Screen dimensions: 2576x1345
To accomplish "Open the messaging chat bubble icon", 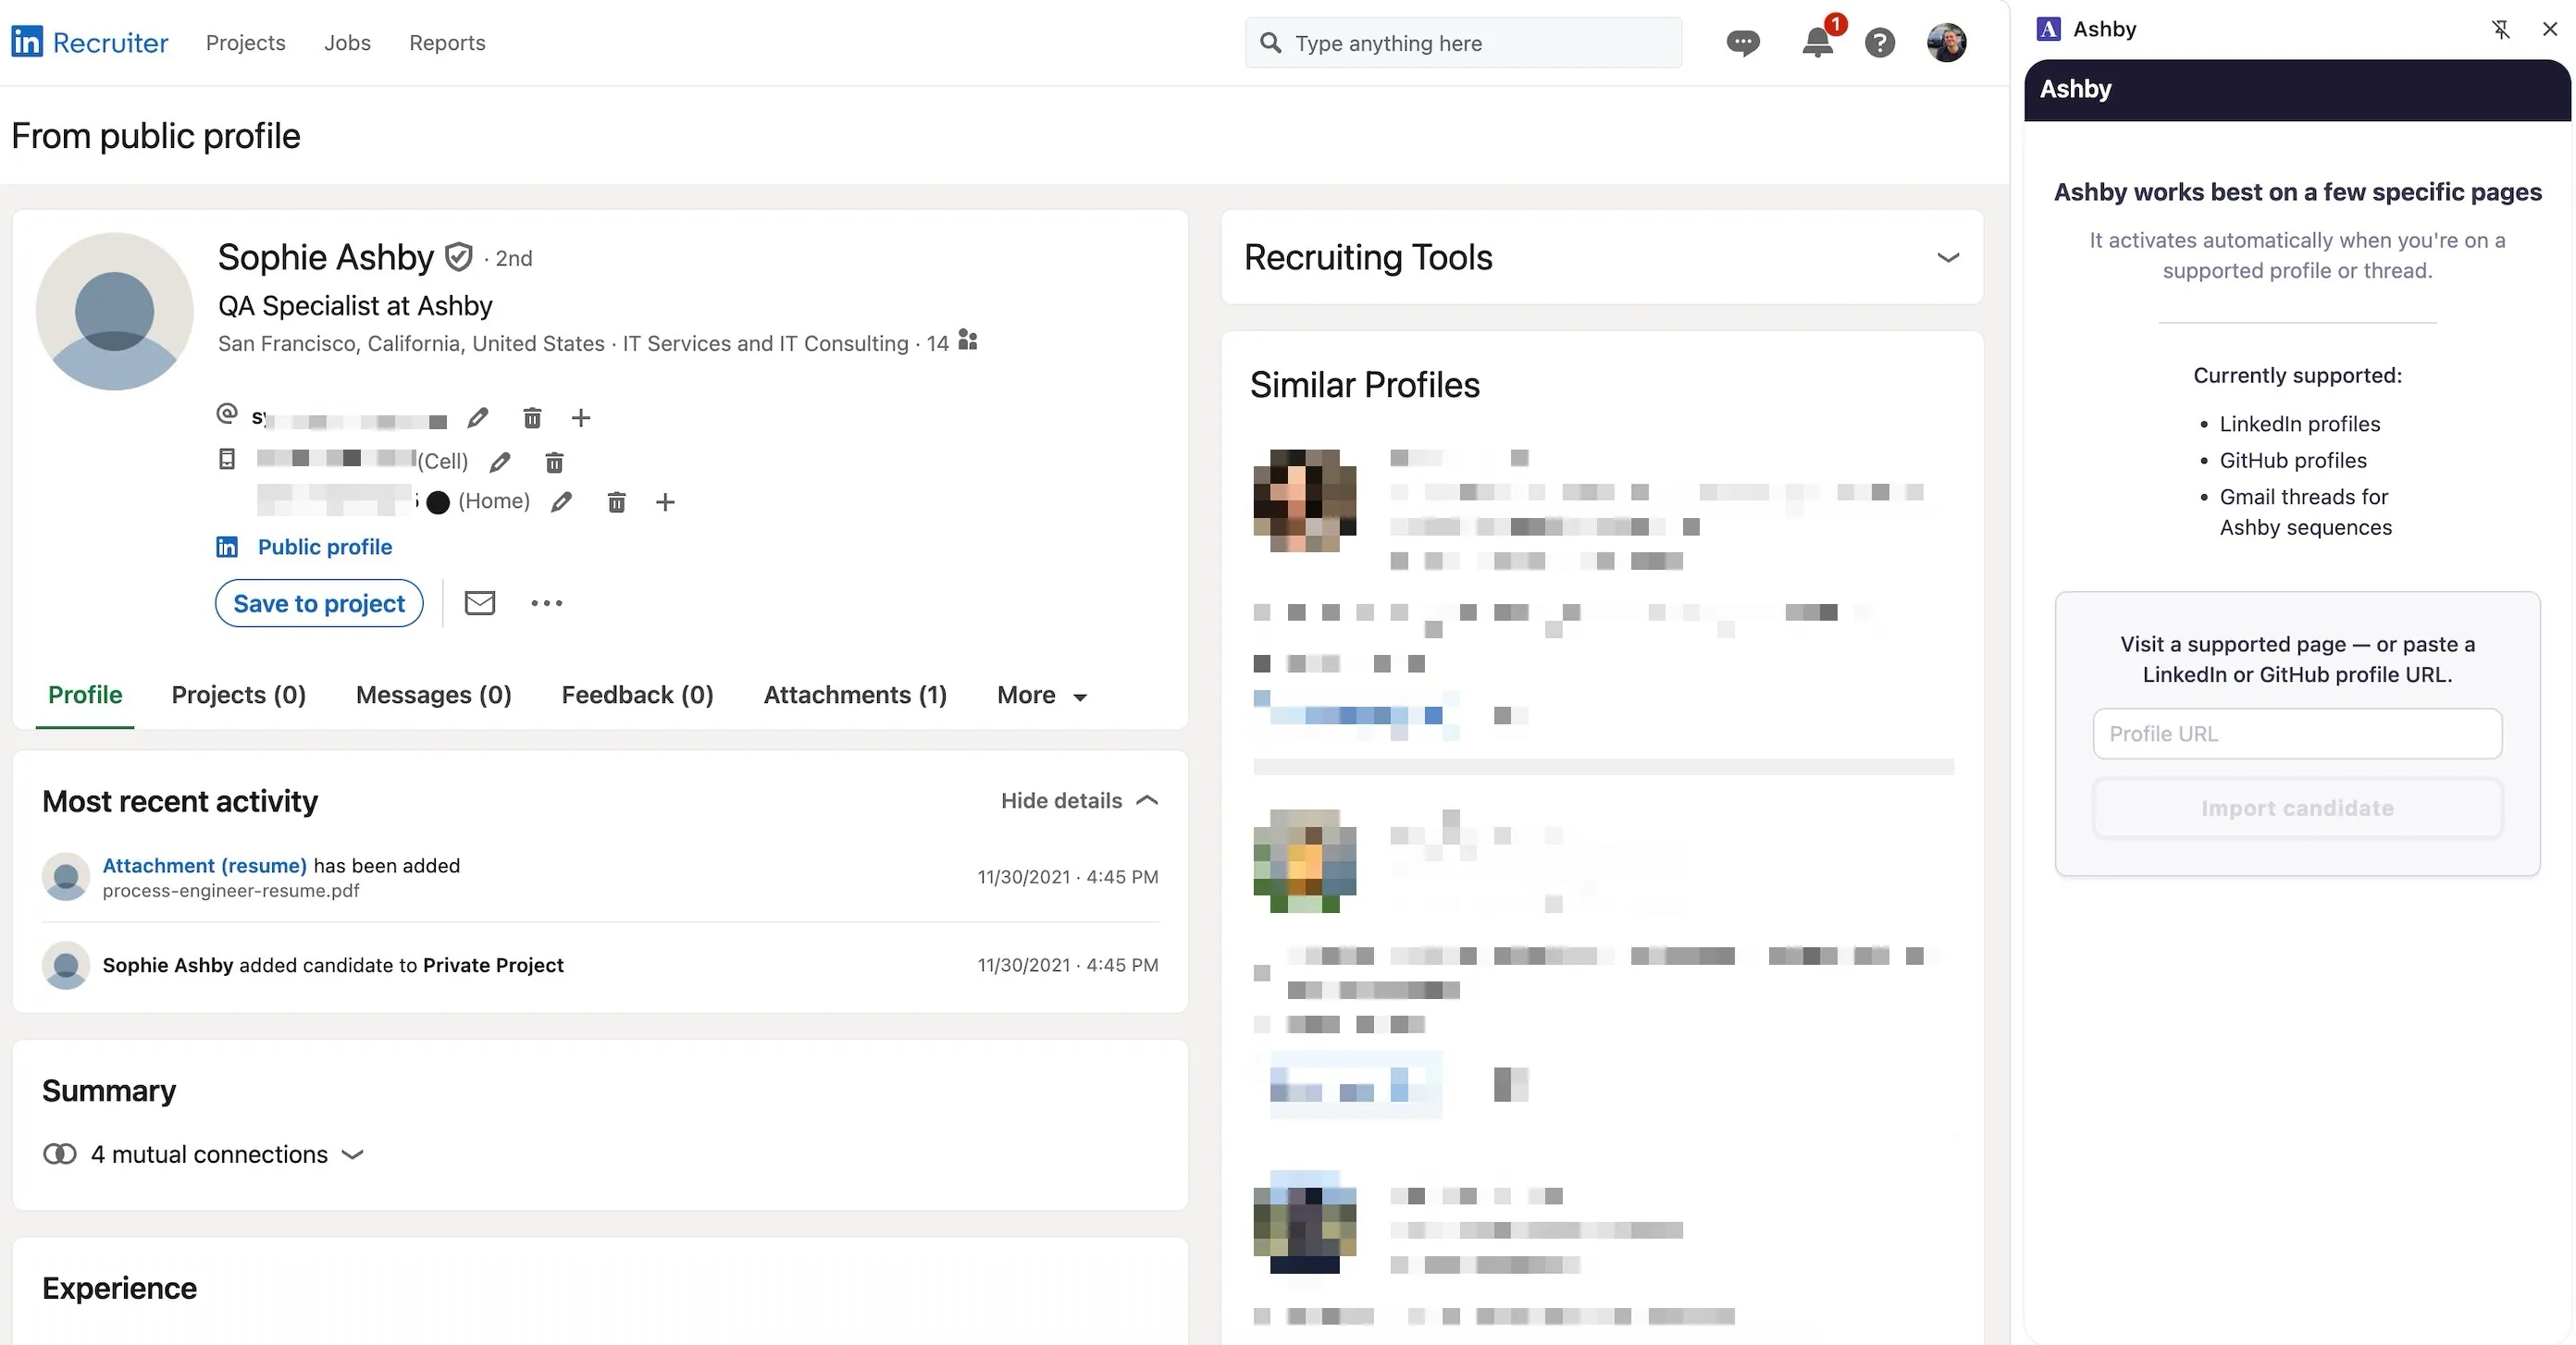I will (x=1743, y=43).
